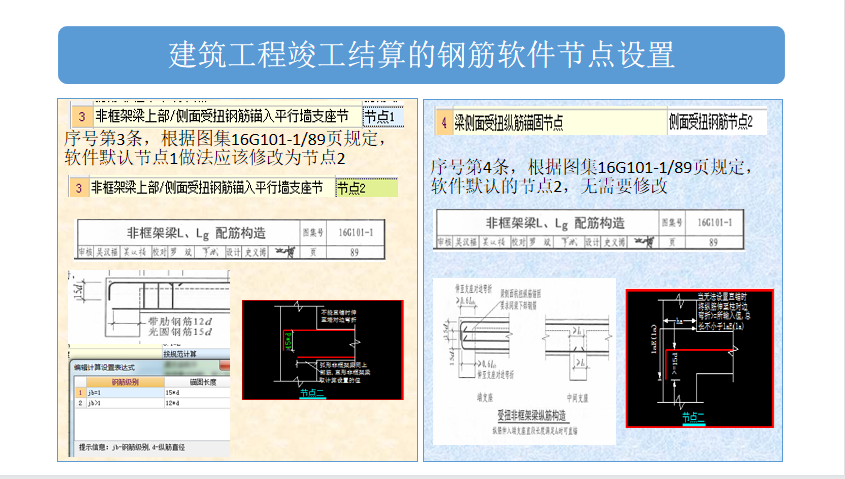Click the text '软件默认节点1做法应该修改为节点2'

coord(205,158)
